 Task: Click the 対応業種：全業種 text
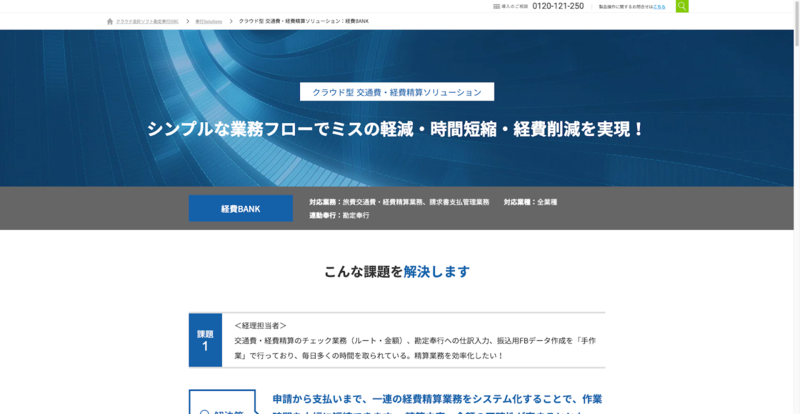(x=531, y=202)
